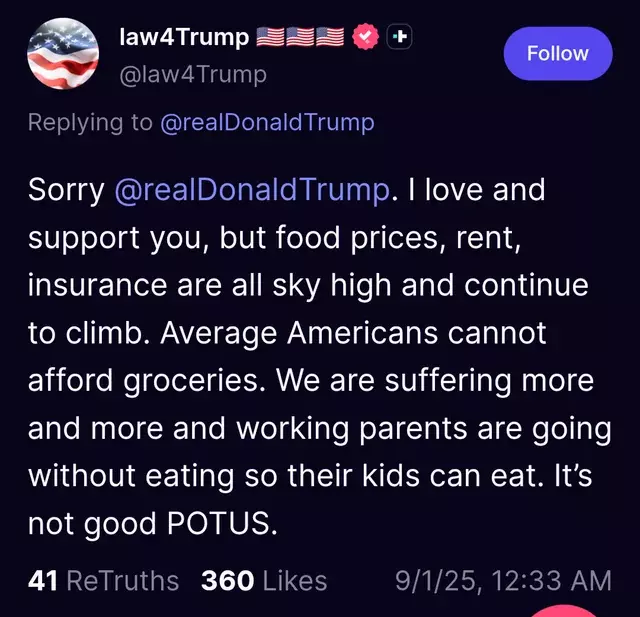Screen dimensions: 640x617
Task: Tap the red verified checkmark badge
Action: coord(365,37)
